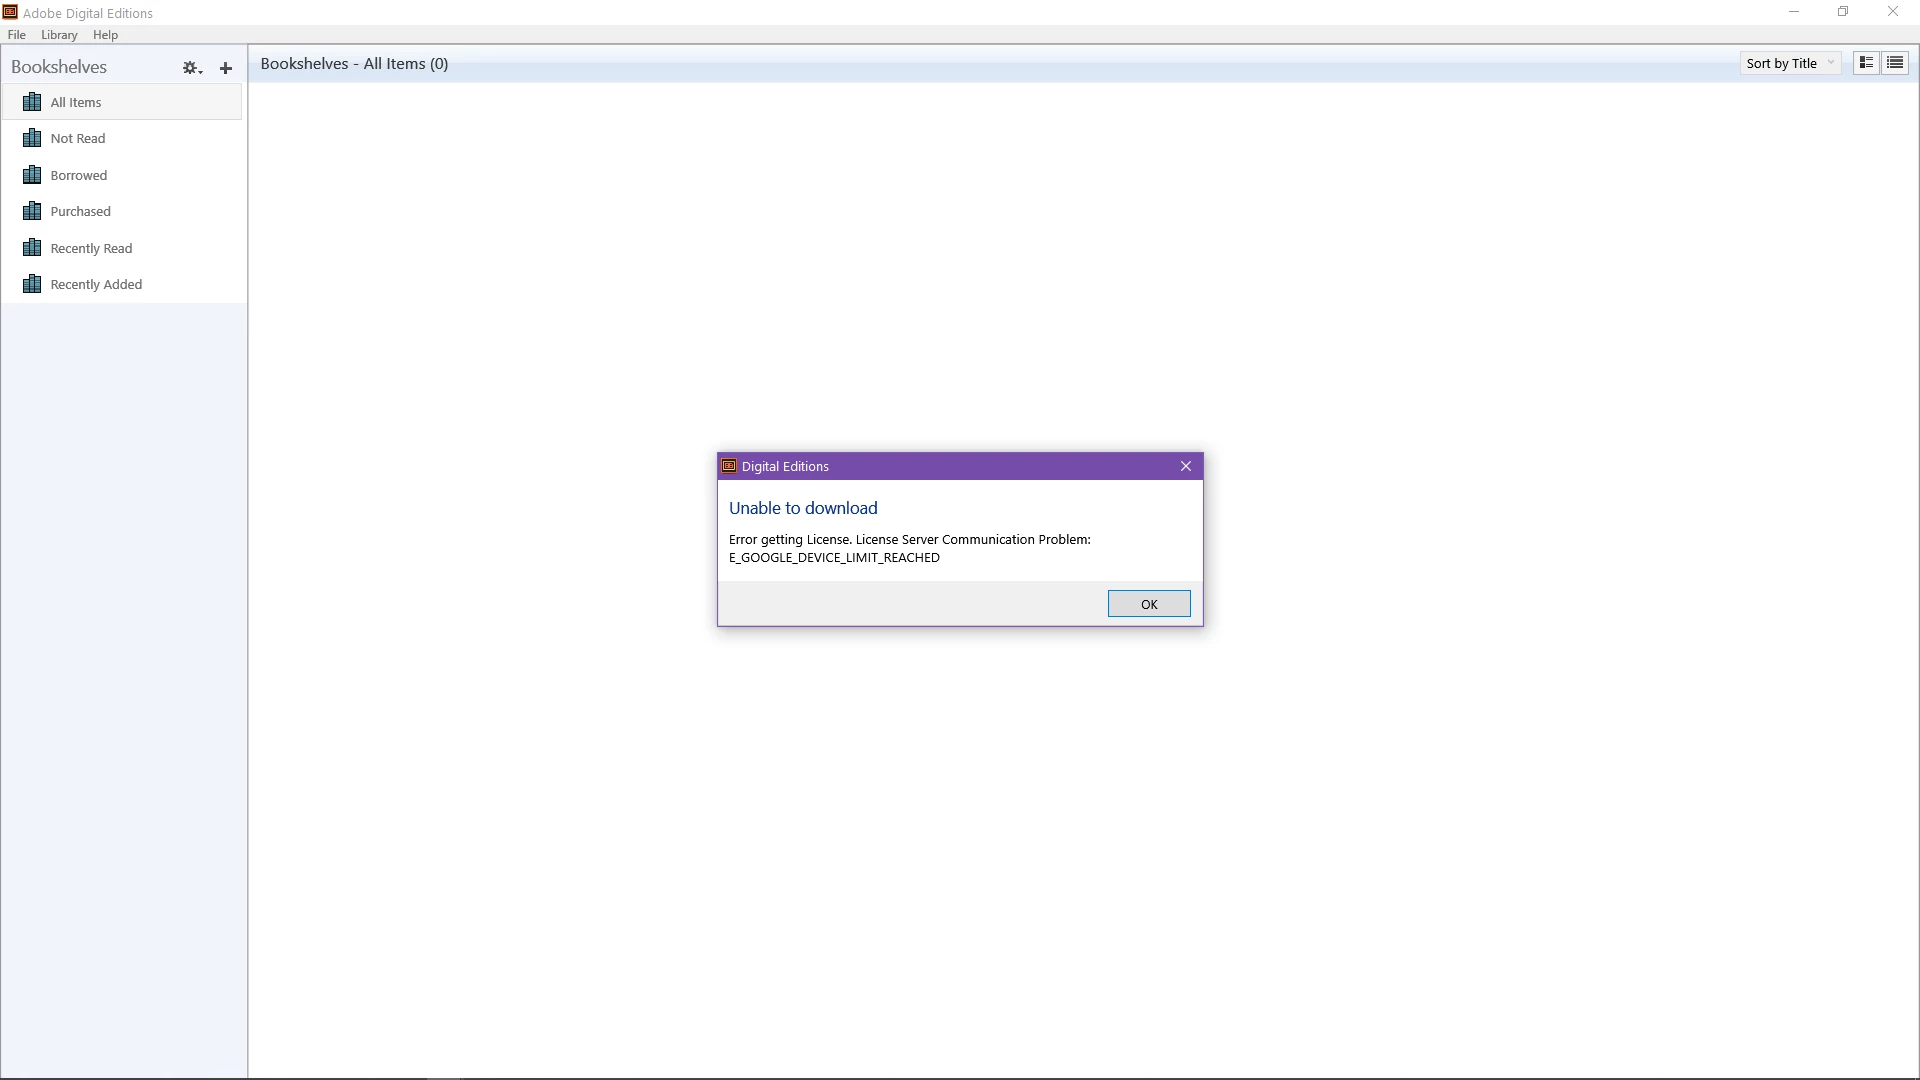Switch to list view
Viewport: 1920px width, 1080px height.
[1895, 63]
